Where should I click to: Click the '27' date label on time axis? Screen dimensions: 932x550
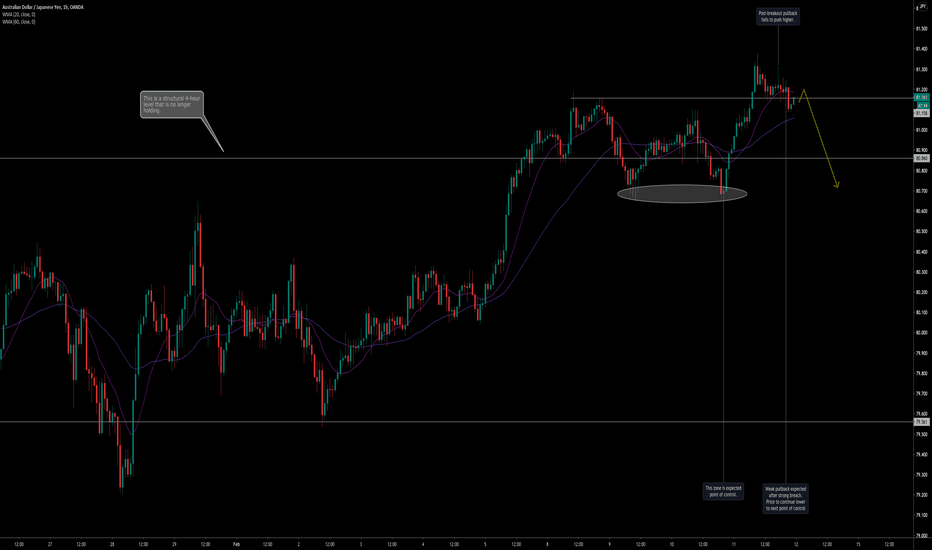pyautogui.click(x=50, y=544)
